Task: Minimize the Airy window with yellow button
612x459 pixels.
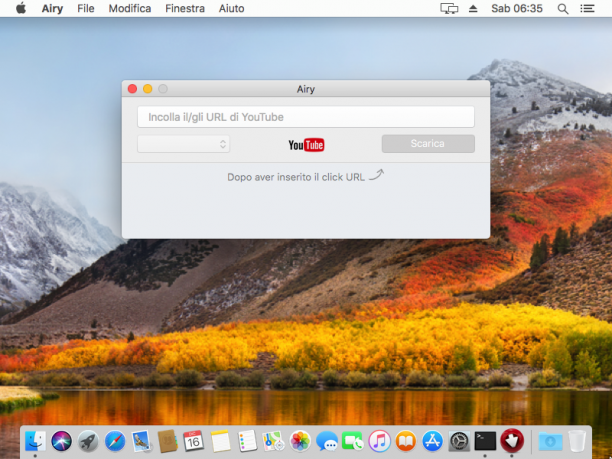Action: [x=148, y=89]
